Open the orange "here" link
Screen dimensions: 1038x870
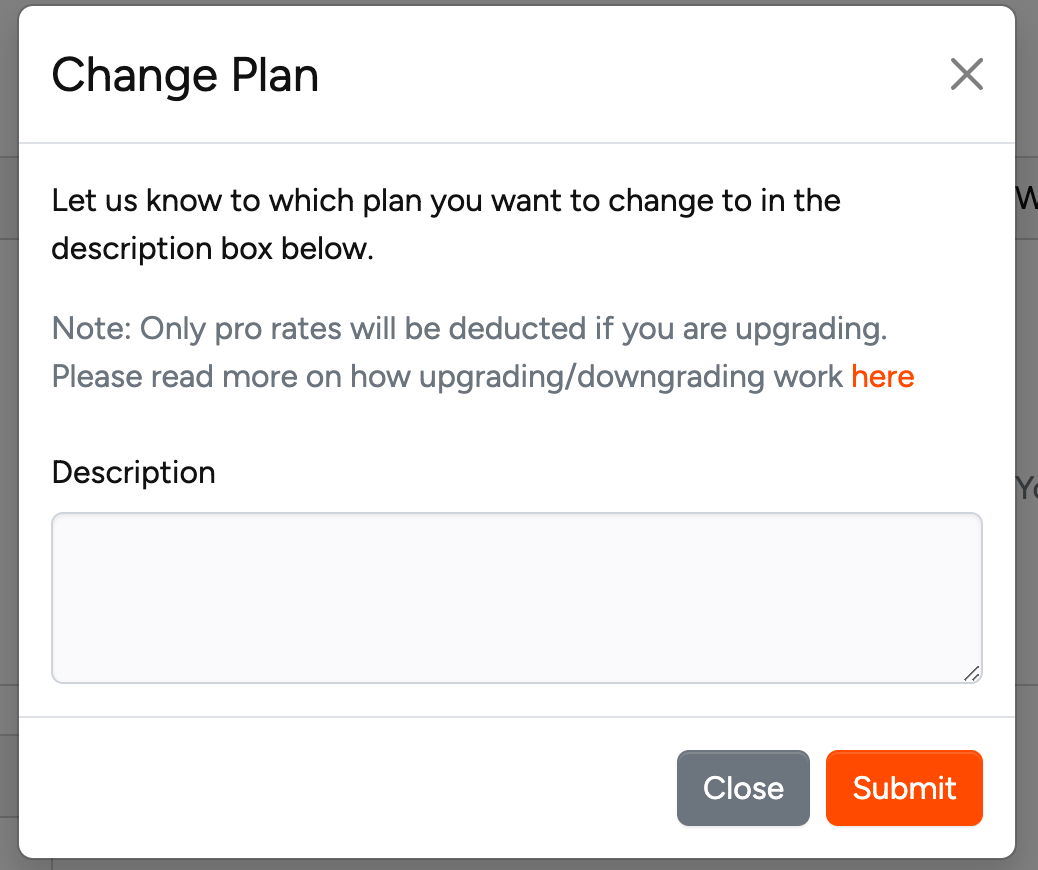(x=882, y=377)
